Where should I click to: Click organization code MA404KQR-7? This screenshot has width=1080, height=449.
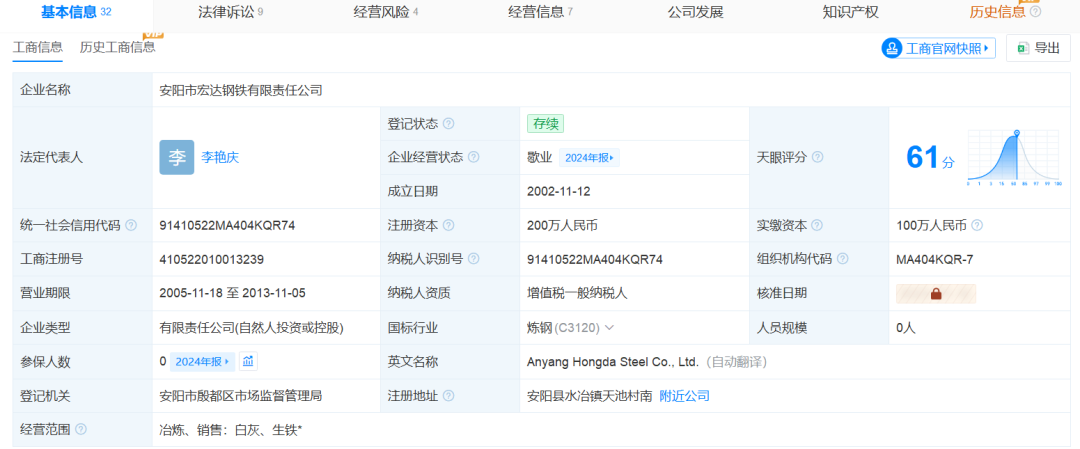pyautogui.click(x=935, y=259)
